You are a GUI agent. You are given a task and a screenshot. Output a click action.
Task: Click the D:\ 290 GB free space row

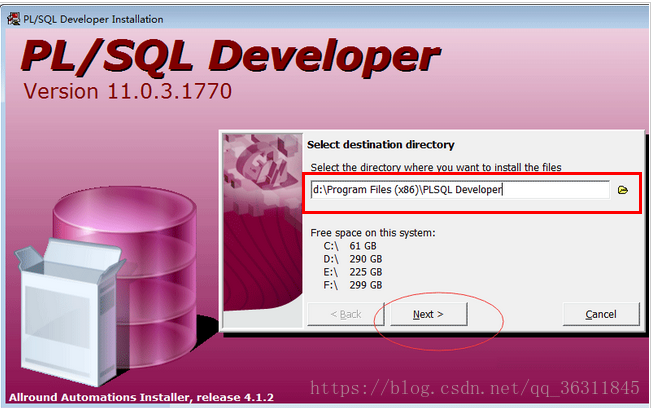pos(352,259)
